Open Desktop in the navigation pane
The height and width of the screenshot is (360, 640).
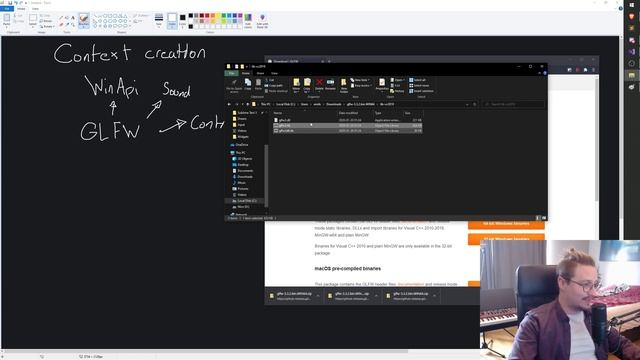click(x=241, y=164)
